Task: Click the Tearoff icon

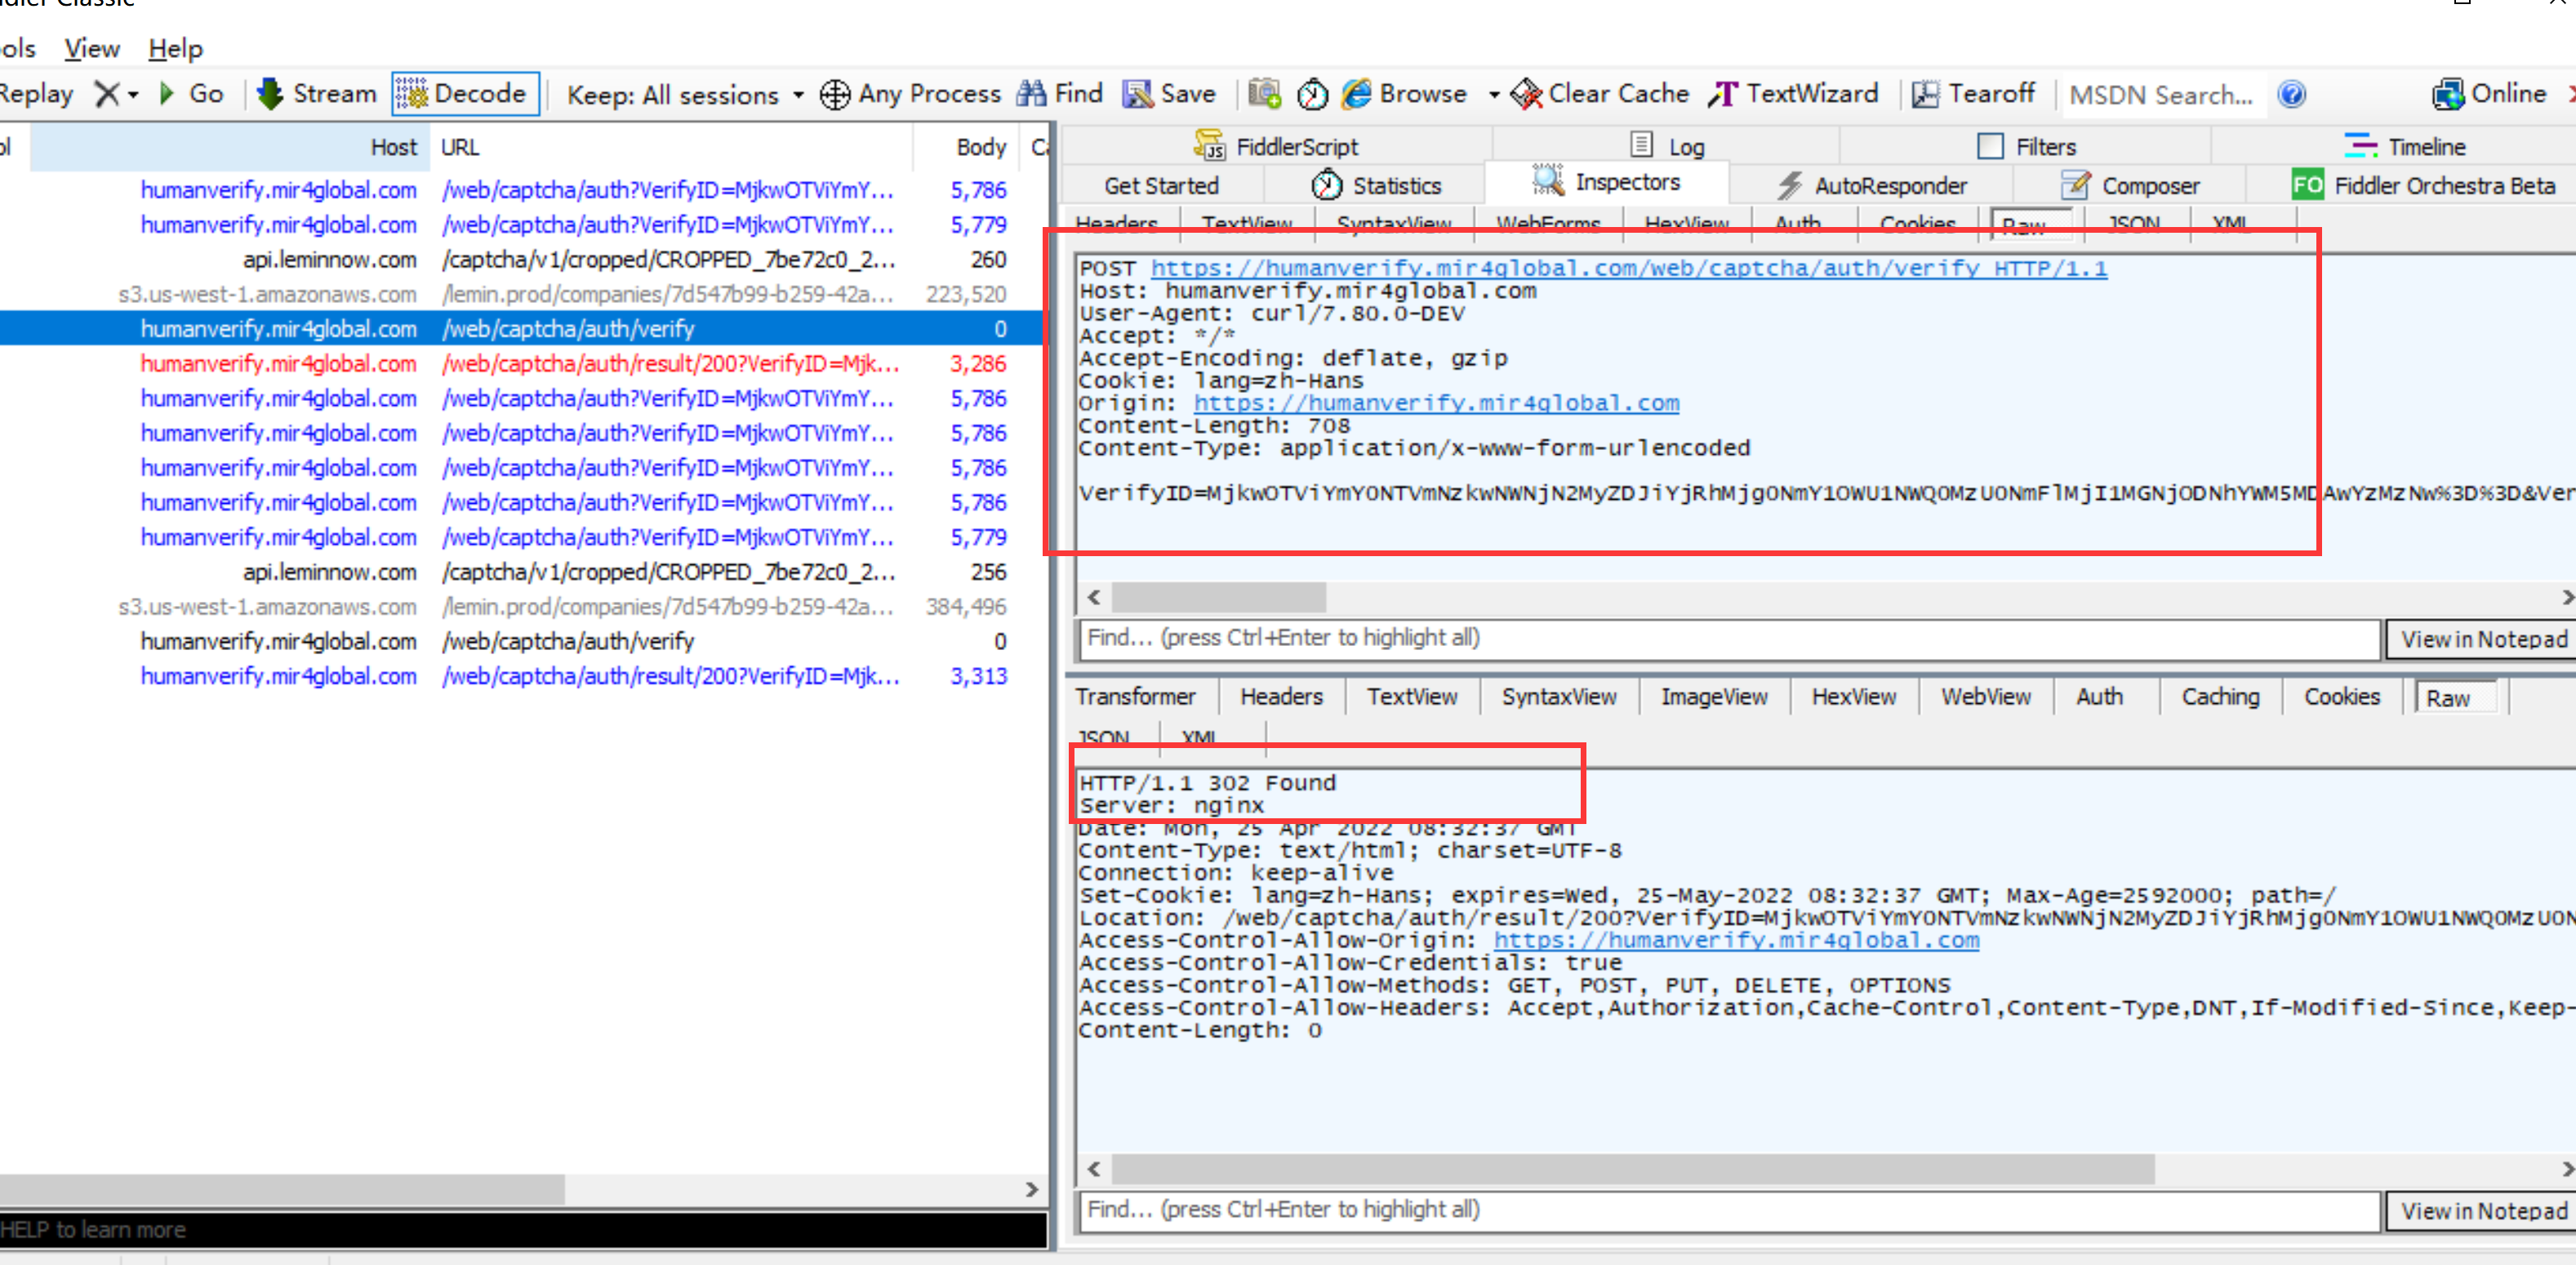Action: [1925, 93]
